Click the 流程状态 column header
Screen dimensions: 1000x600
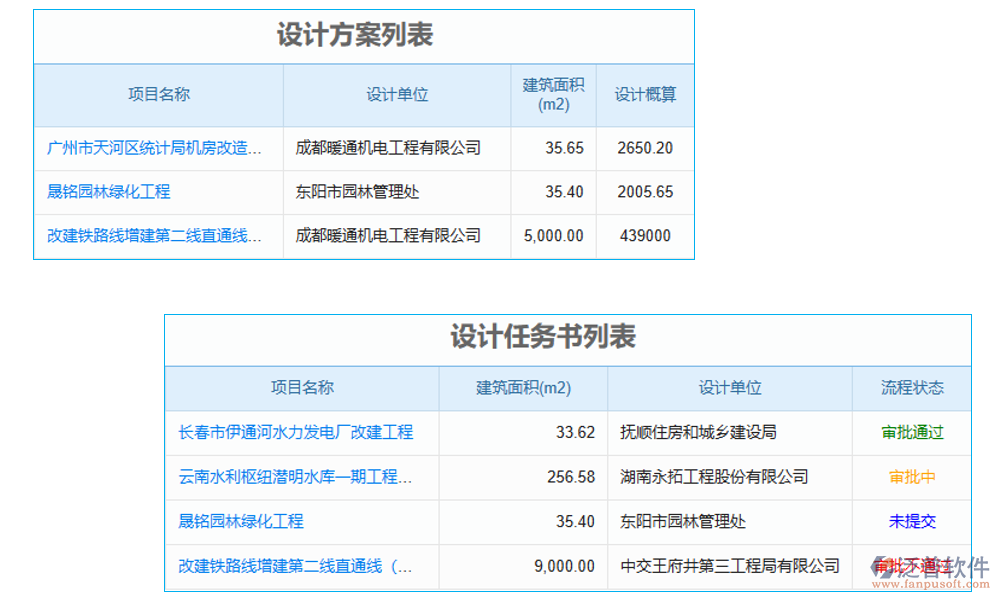tap(916, 390)
